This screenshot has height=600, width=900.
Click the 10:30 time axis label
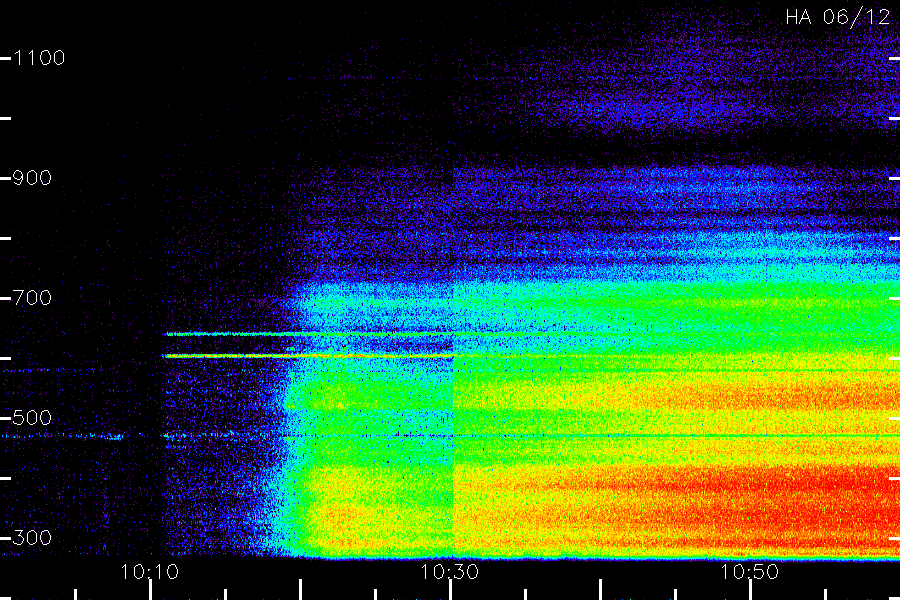[x=449, y=572]
